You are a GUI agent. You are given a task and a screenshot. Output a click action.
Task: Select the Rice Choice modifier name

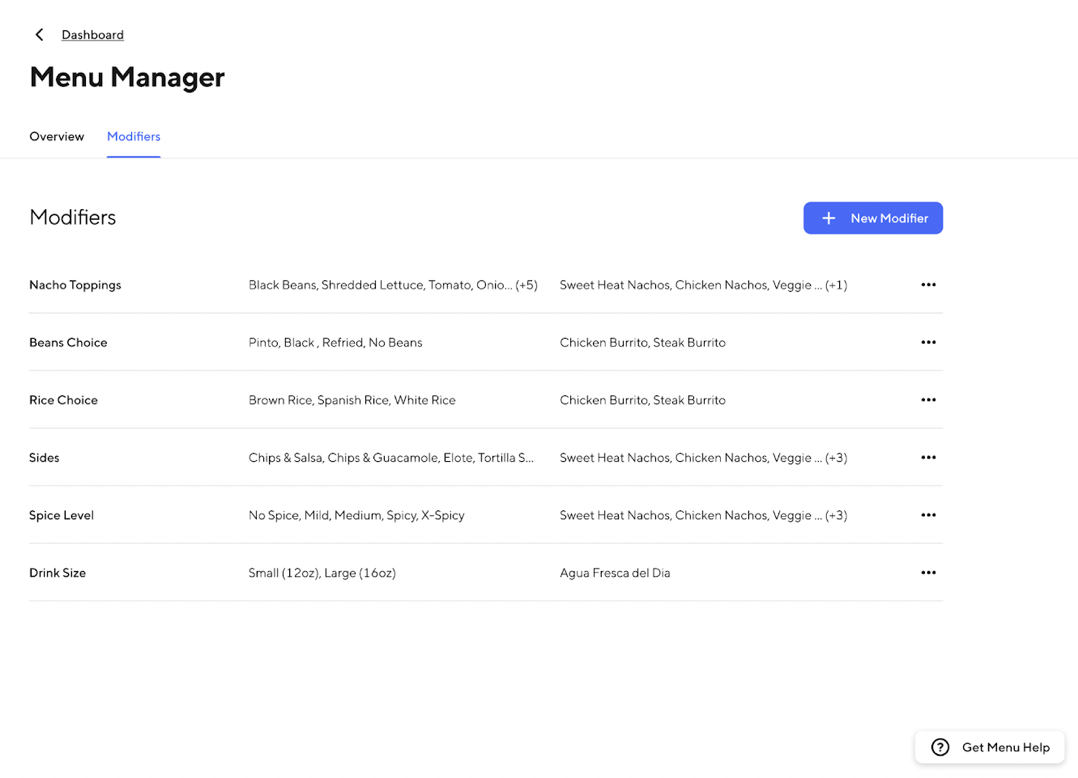(x=63, y=400)
